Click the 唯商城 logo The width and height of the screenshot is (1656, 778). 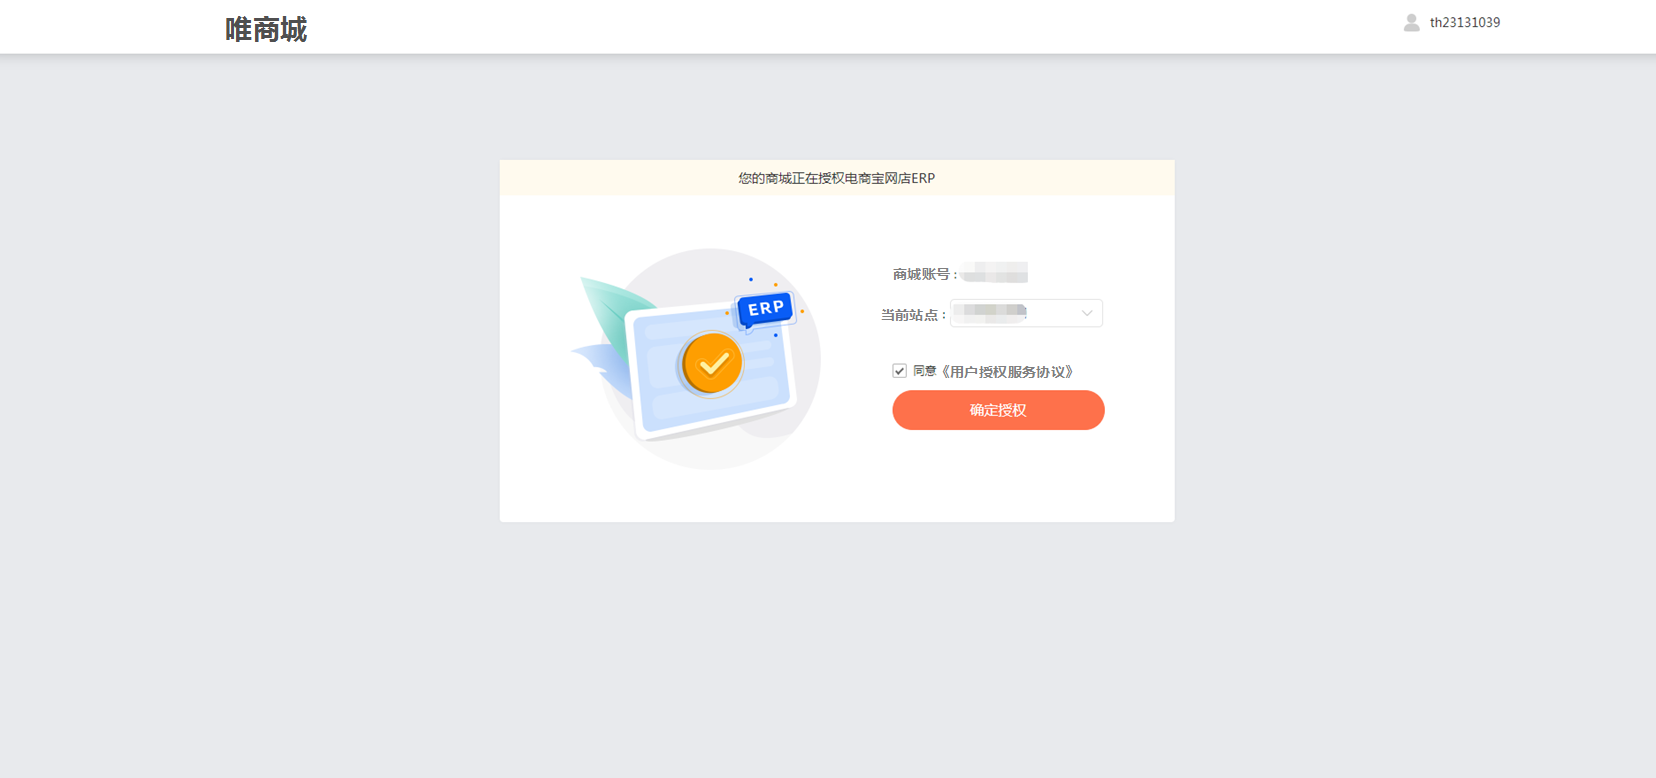coord(266,30)
